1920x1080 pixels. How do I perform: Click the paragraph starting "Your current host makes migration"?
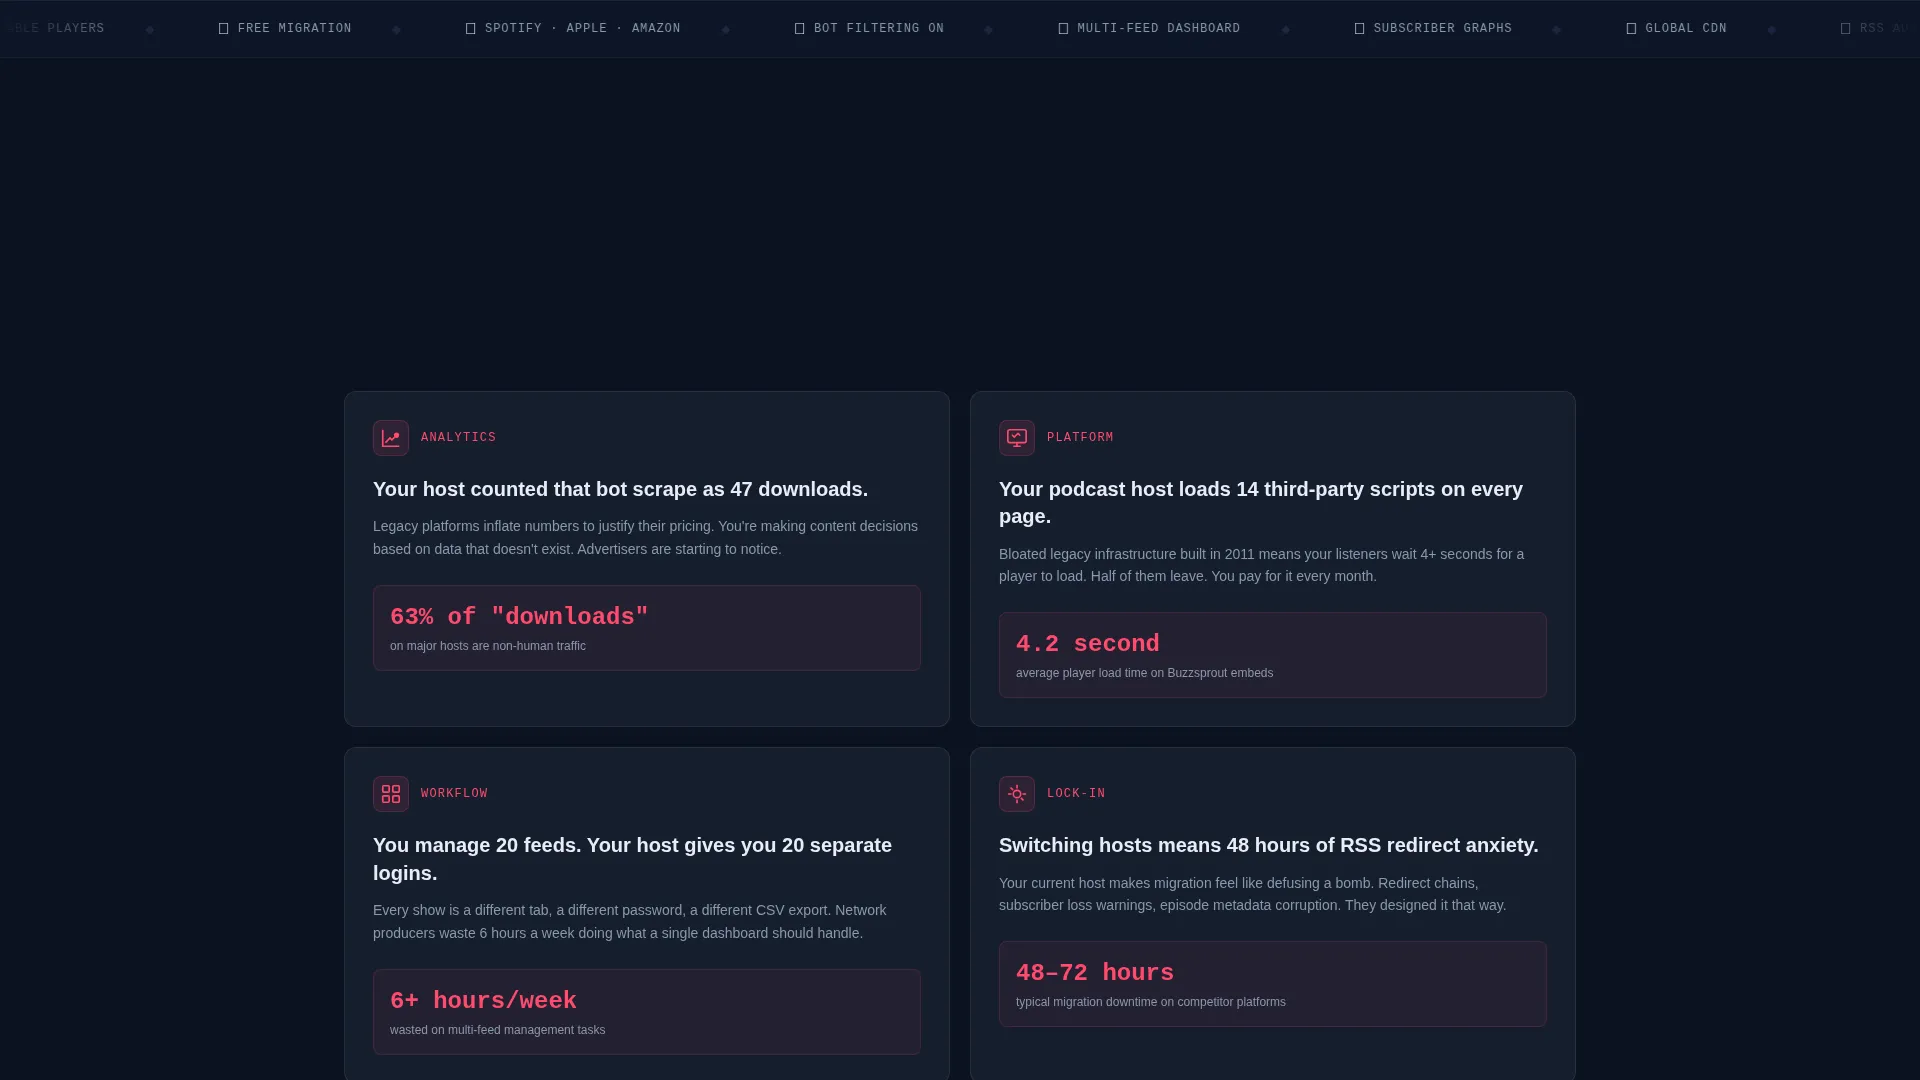1252,894
